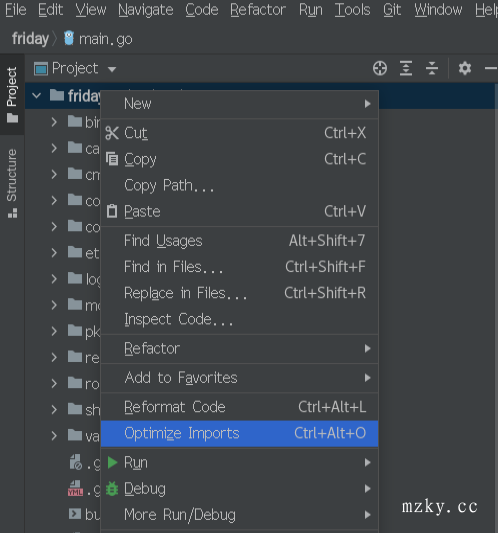Click the Debug bug icon
Viewport: 498px width, 533px height.
pos(112,488)
